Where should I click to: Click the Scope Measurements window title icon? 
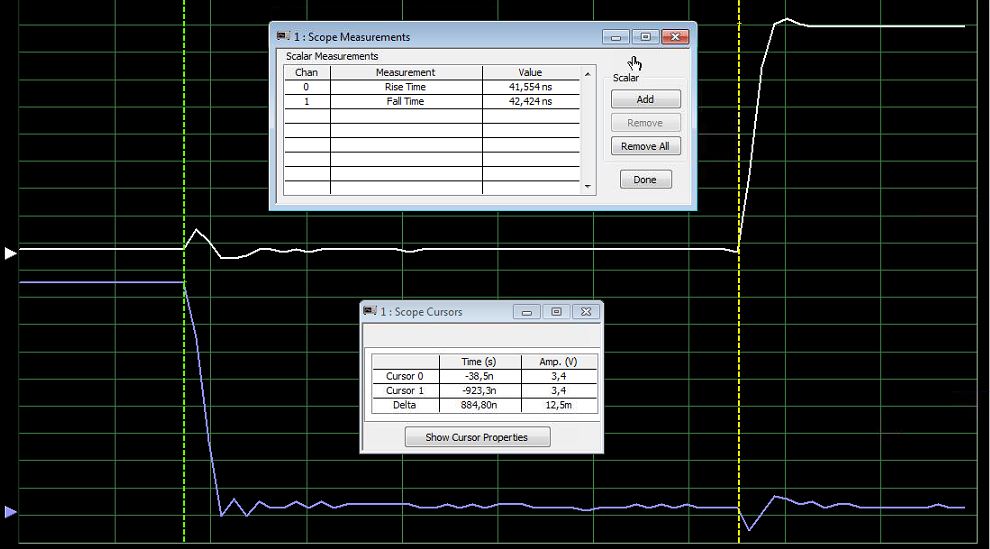(284, 37)
